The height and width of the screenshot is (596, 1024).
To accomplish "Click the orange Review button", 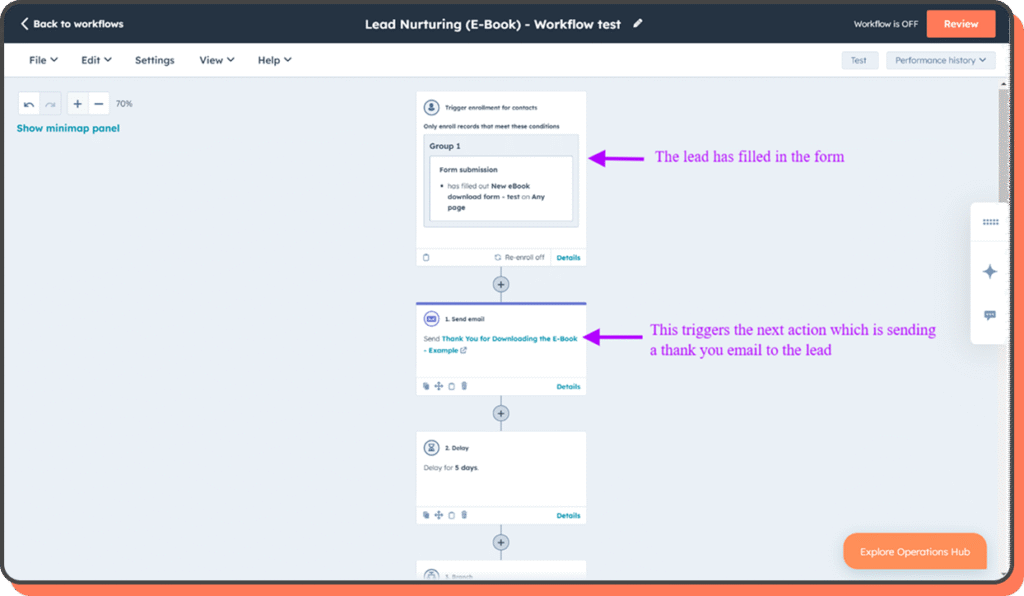I will click(x=960, y=24).
